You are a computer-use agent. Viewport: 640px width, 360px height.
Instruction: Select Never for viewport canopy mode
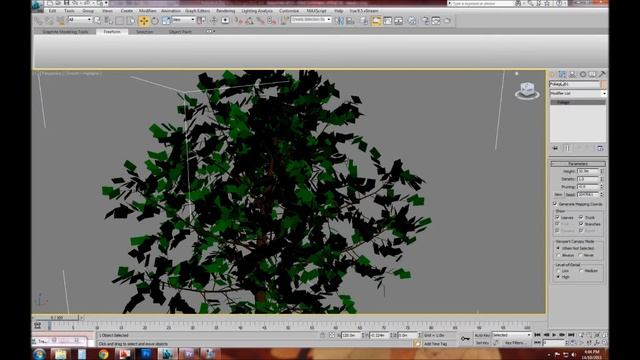point(580,255)
